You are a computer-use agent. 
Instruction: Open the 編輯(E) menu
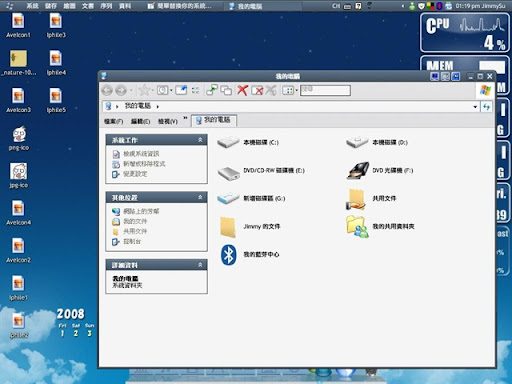click(140, 121)
